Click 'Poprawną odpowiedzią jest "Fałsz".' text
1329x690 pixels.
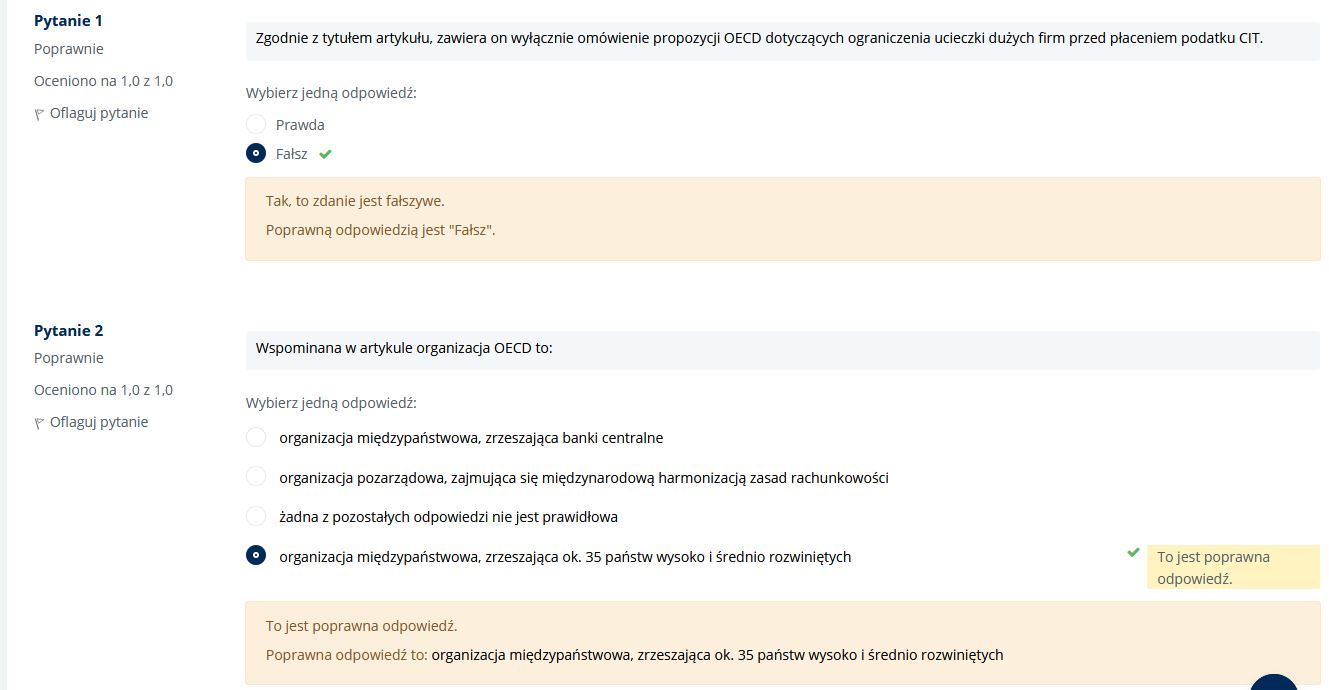tap(381, 230)
